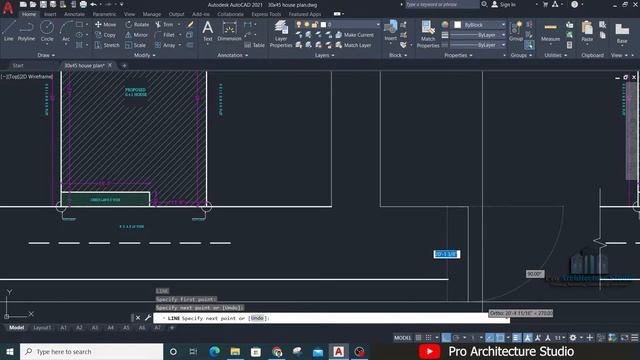Click Sign In
Viewport: 640px width, 360px height.
(504, 4)
